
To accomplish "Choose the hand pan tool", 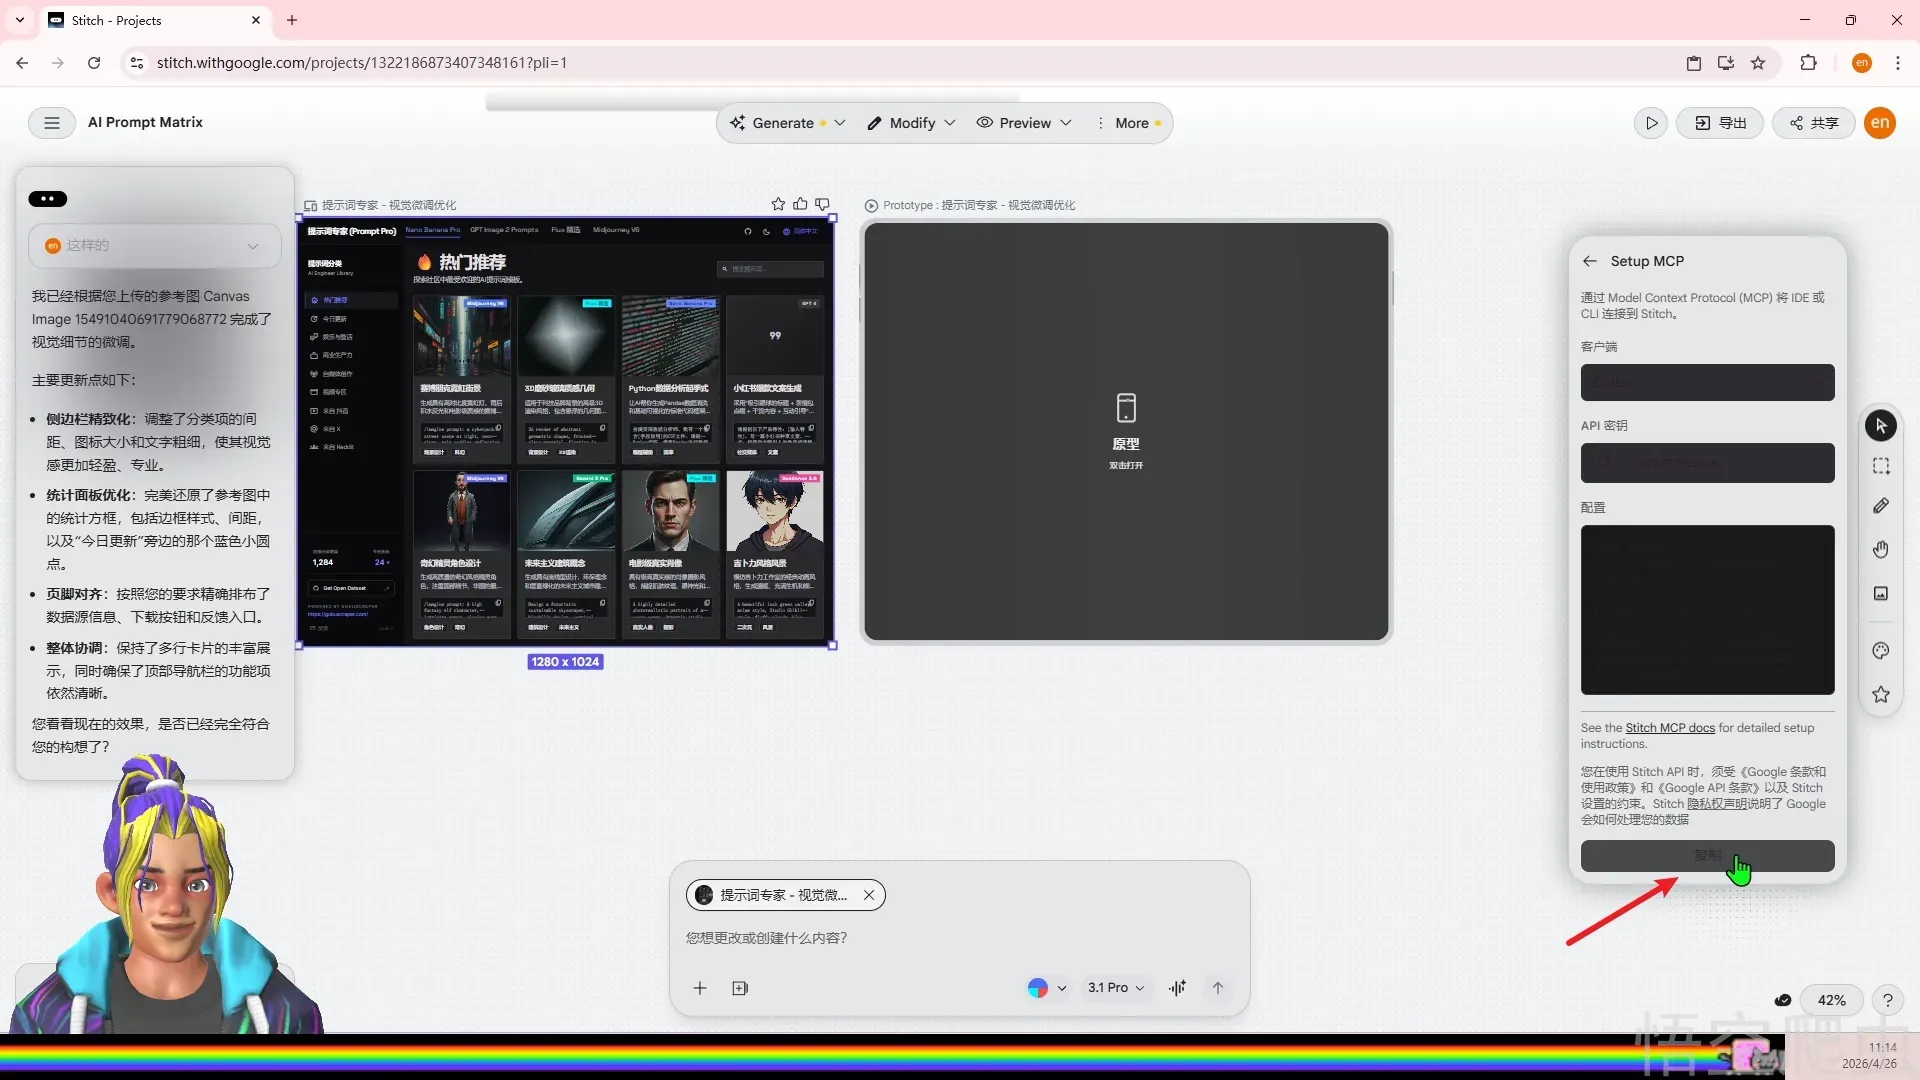I will tap(1881, 550).
